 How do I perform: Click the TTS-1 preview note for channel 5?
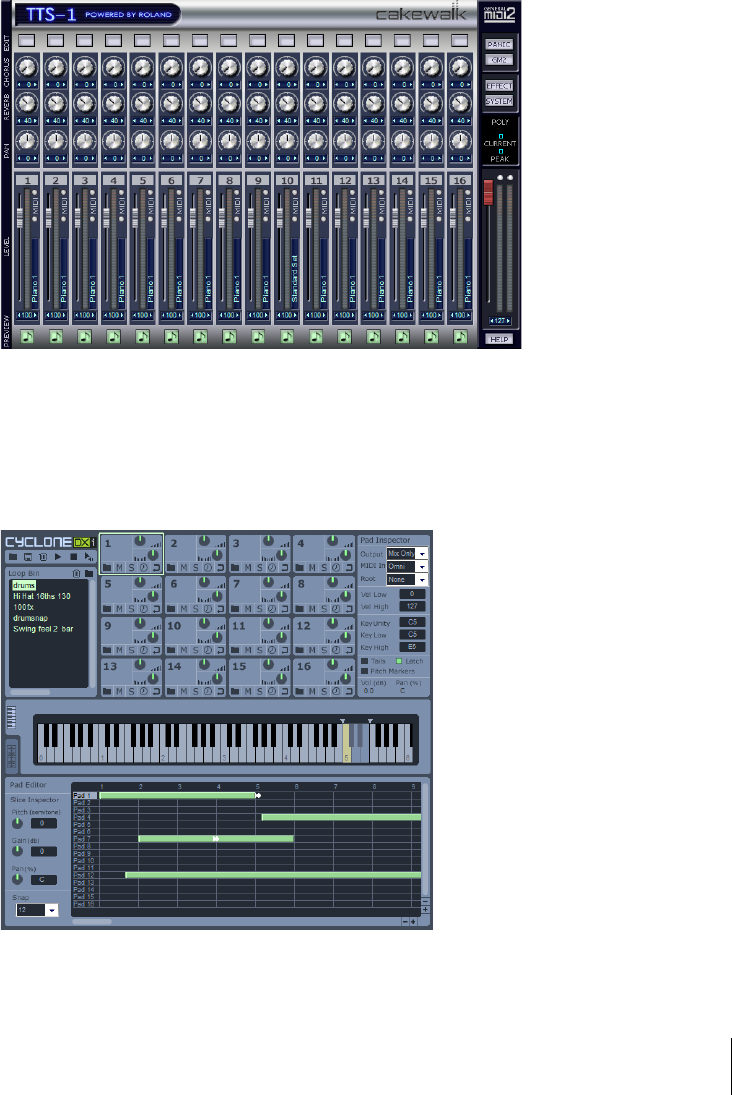pos(142,337)
